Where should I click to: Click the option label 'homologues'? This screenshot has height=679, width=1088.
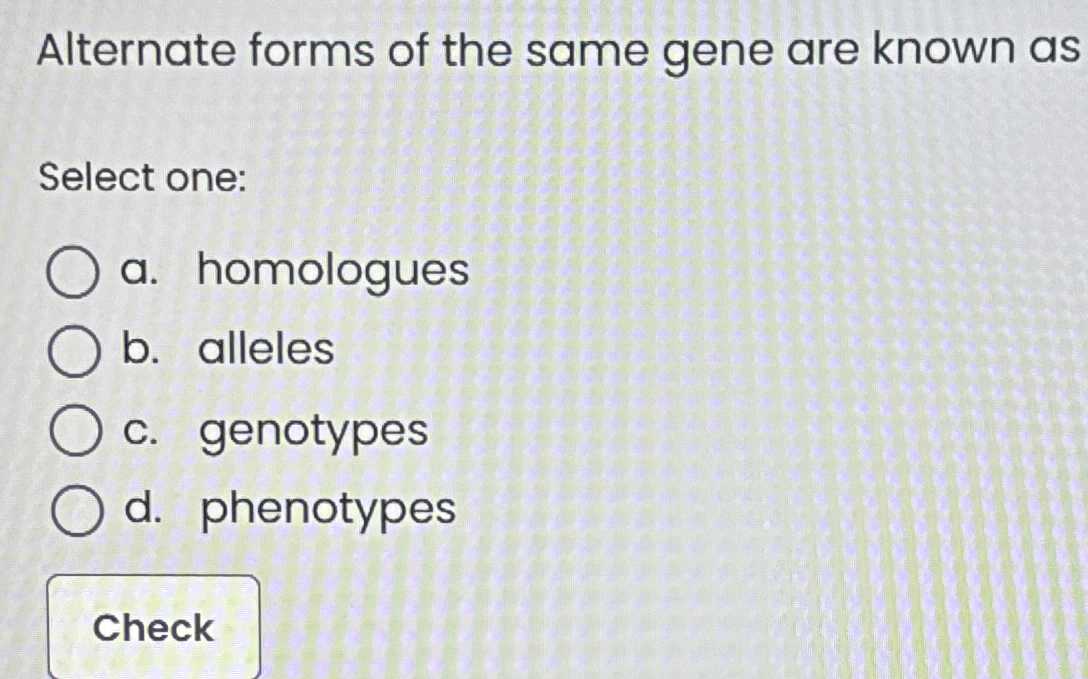pyautogui.click(x=331, y=271)
